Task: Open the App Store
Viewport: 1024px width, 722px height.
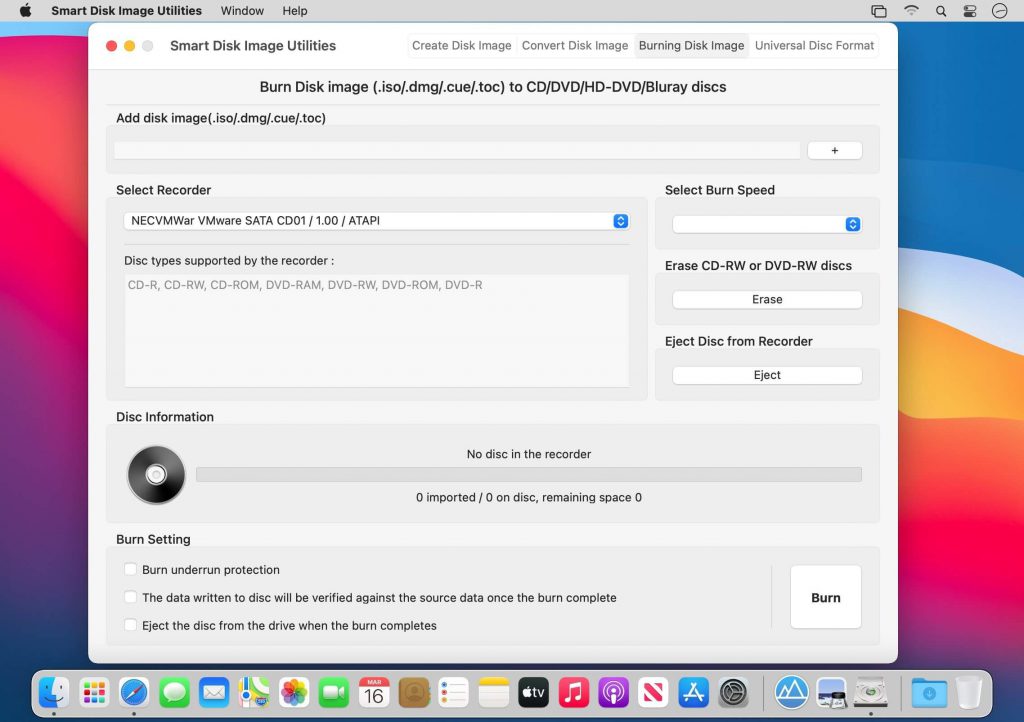Action: click(x=693, y=692)
